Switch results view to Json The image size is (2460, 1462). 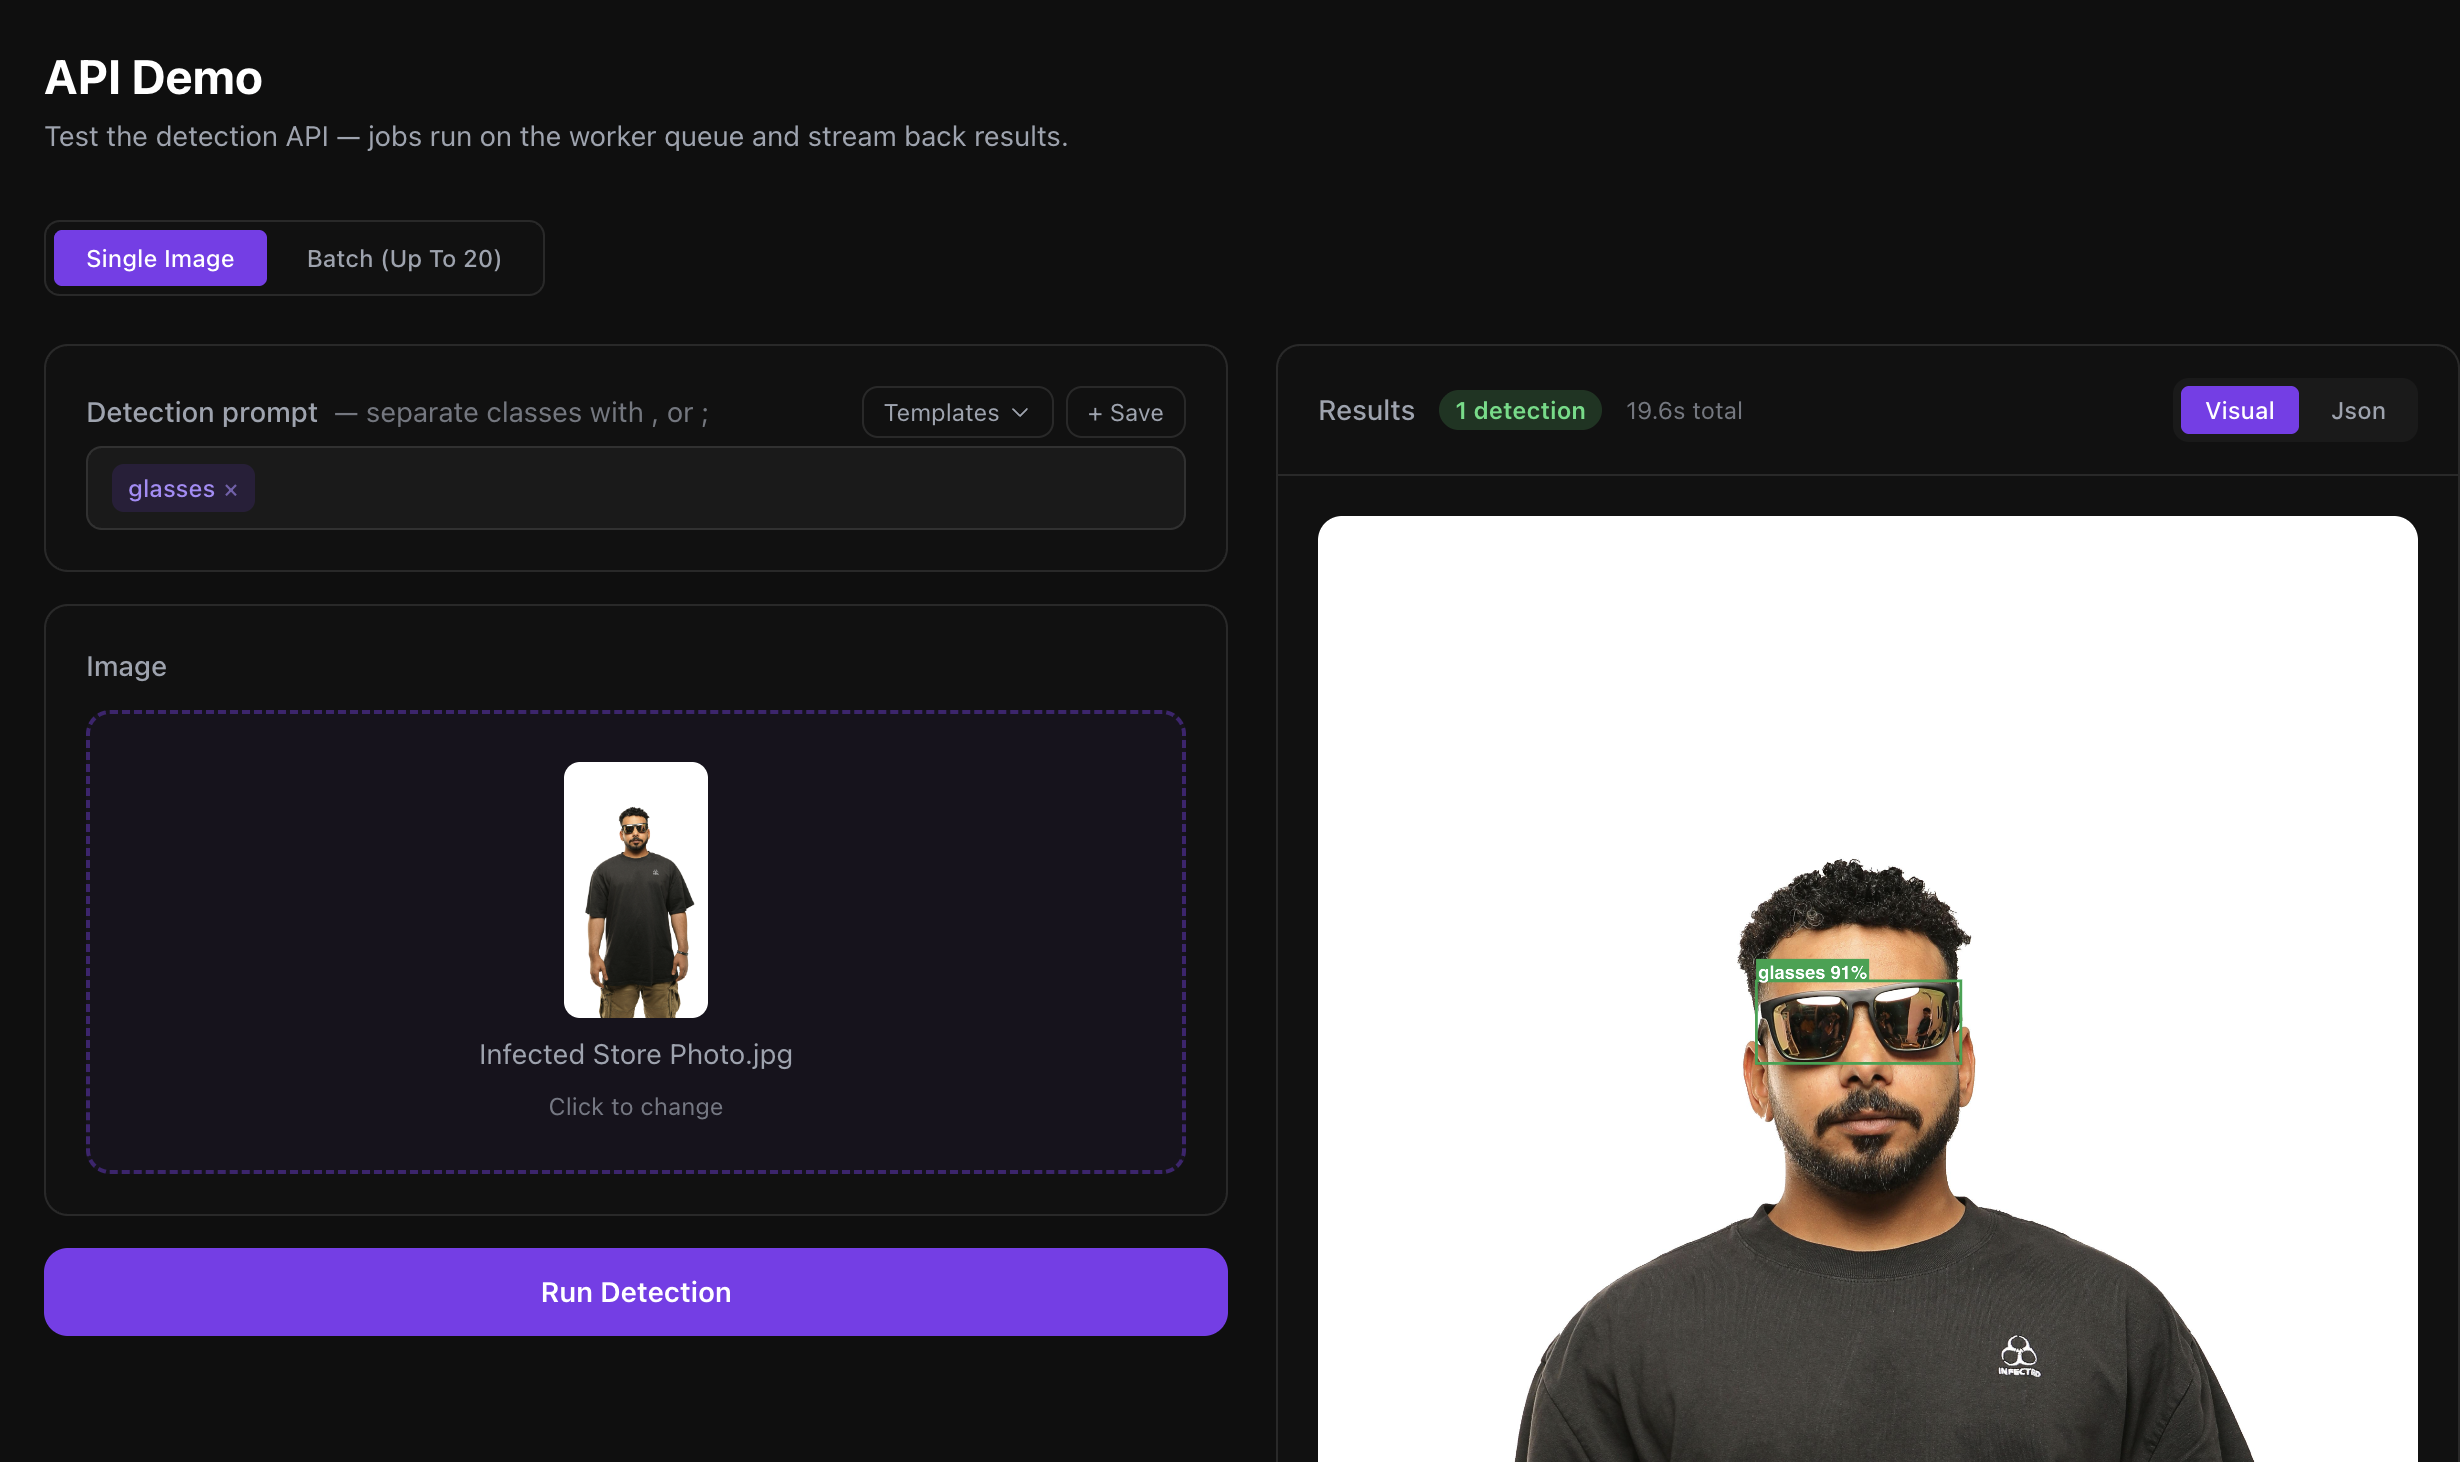click(x=2358, y=410)
